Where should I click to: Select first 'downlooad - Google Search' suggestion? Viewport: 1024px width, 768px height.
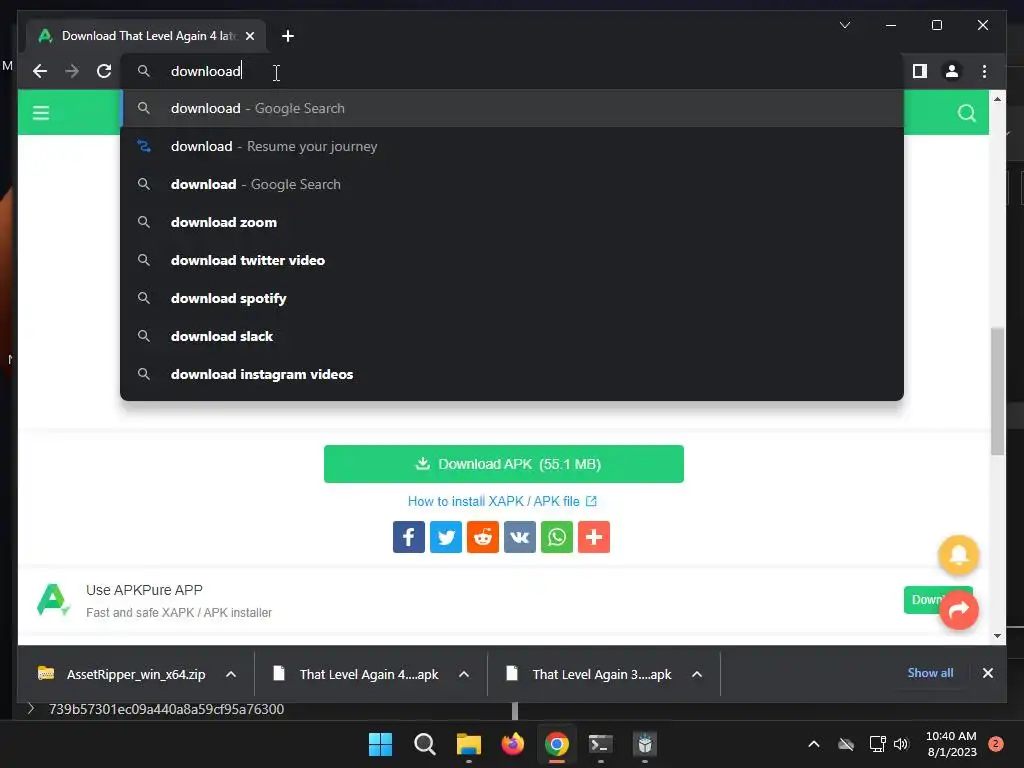[512, 108]
